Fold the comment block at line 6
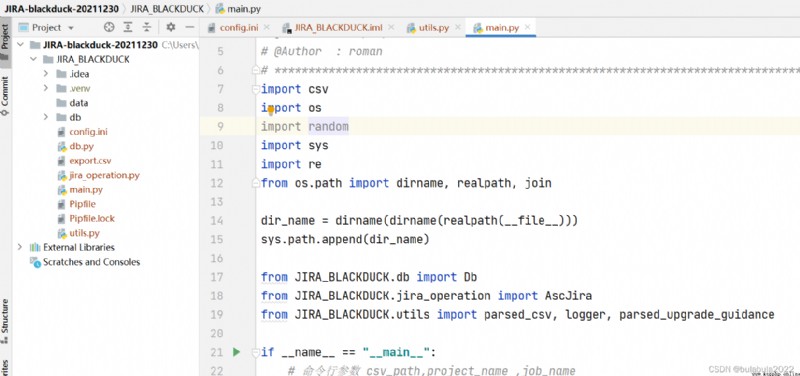 (256, 70)
